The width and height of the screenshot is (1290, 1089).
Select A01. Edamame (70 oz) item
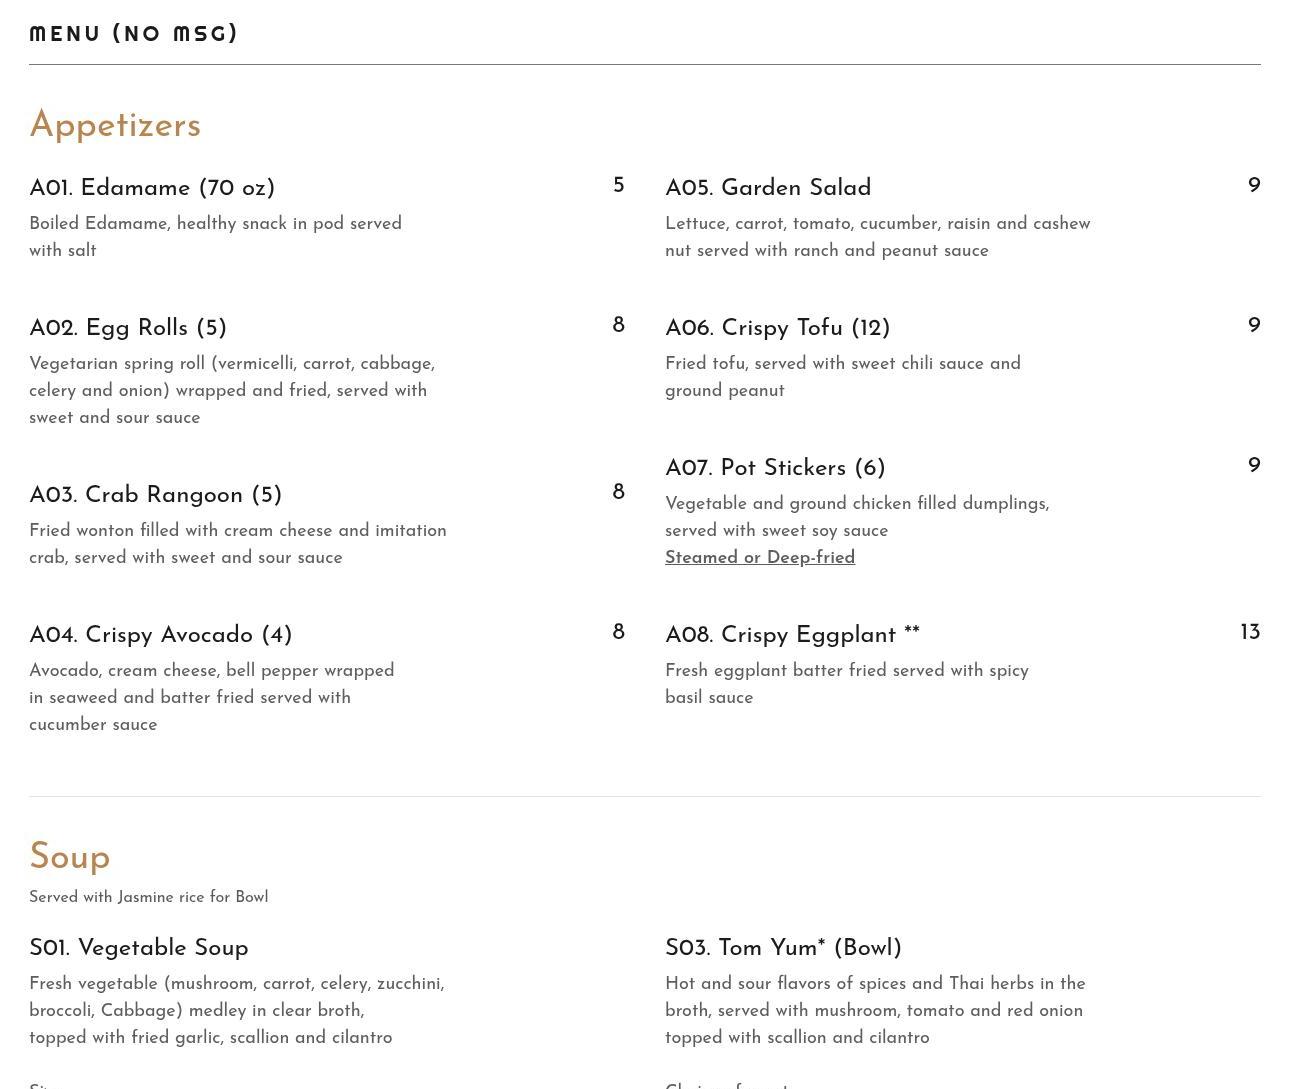click(x=152, y=189)
